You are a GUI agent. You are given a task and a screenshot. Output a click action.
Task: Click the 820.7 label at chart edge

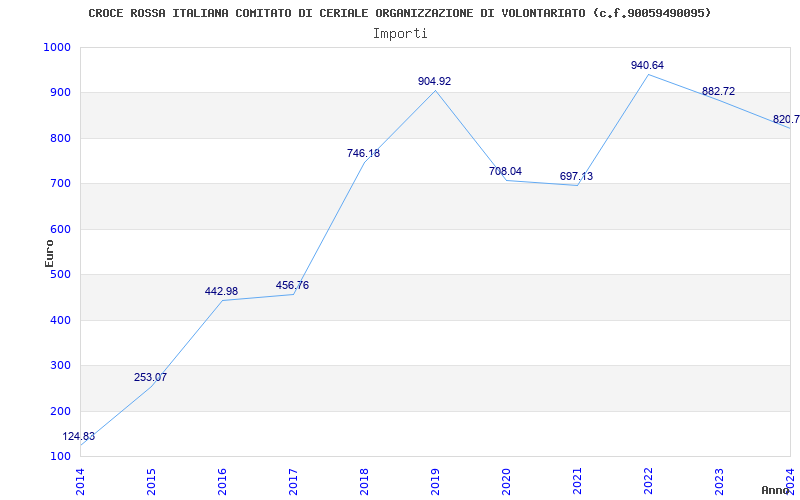(x=786, y=119)
